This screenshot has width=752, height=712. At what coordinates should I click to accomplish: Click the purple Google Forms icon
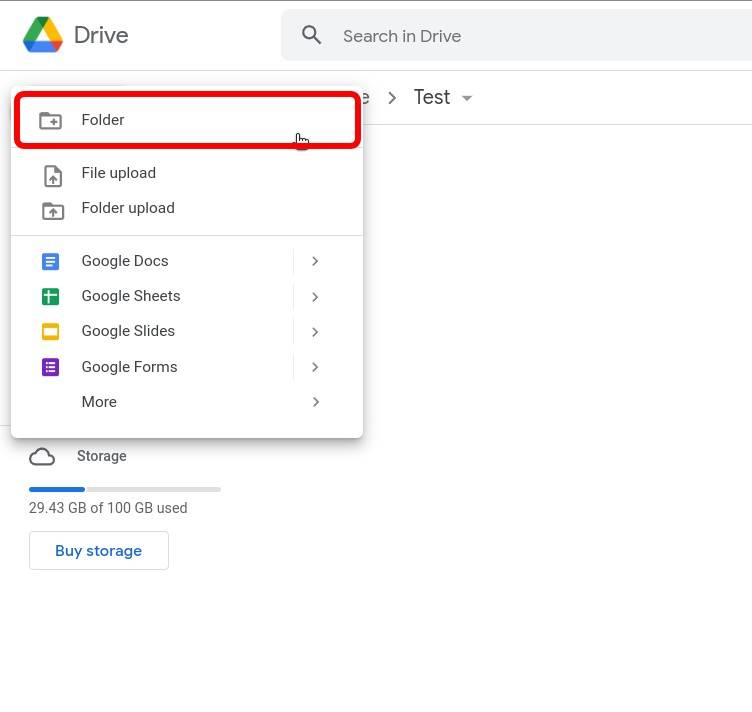coord(50,367)
